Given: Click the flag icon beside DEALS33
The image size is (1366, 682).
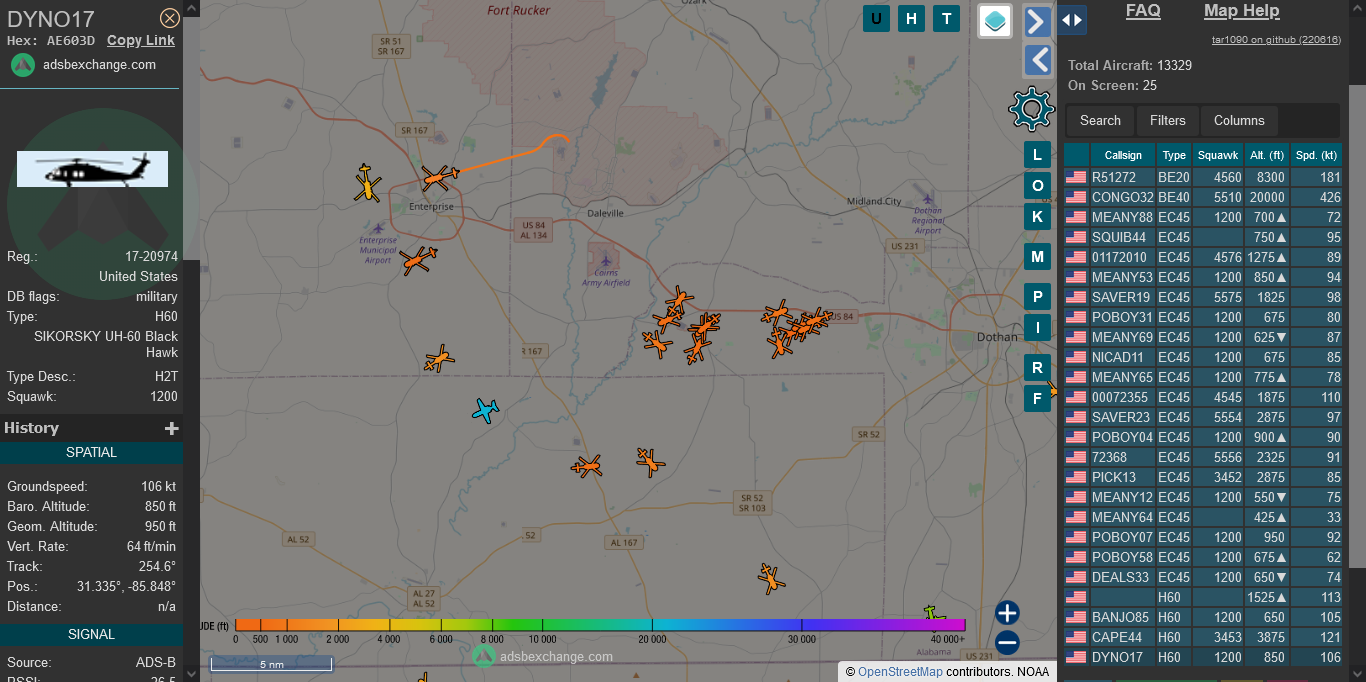Looking at the screenshot, I should (1076, 577).
